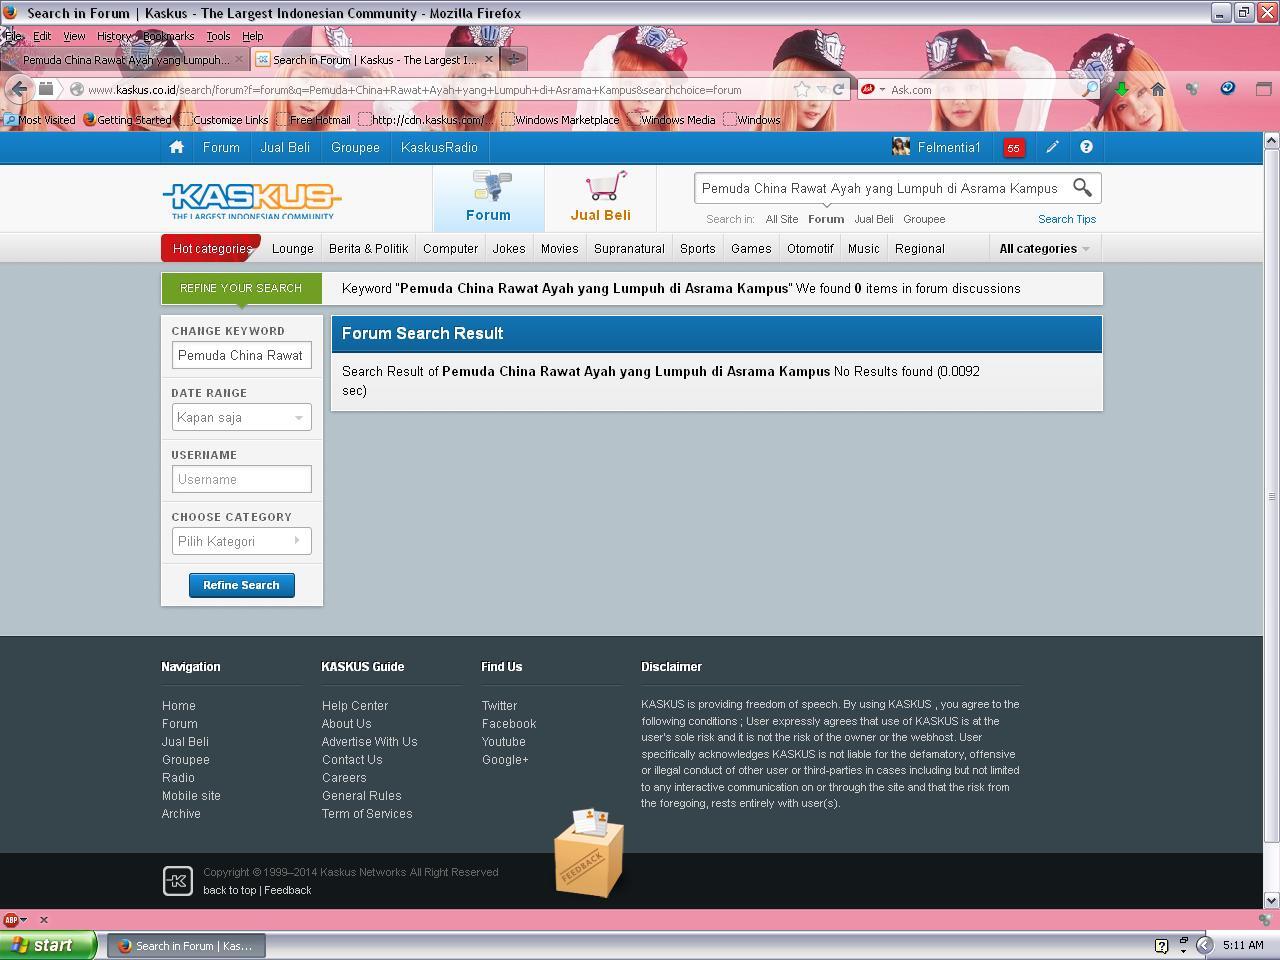Click the Refine Search button
This screenshot has width=1280, height=960.
coord(241,585)
